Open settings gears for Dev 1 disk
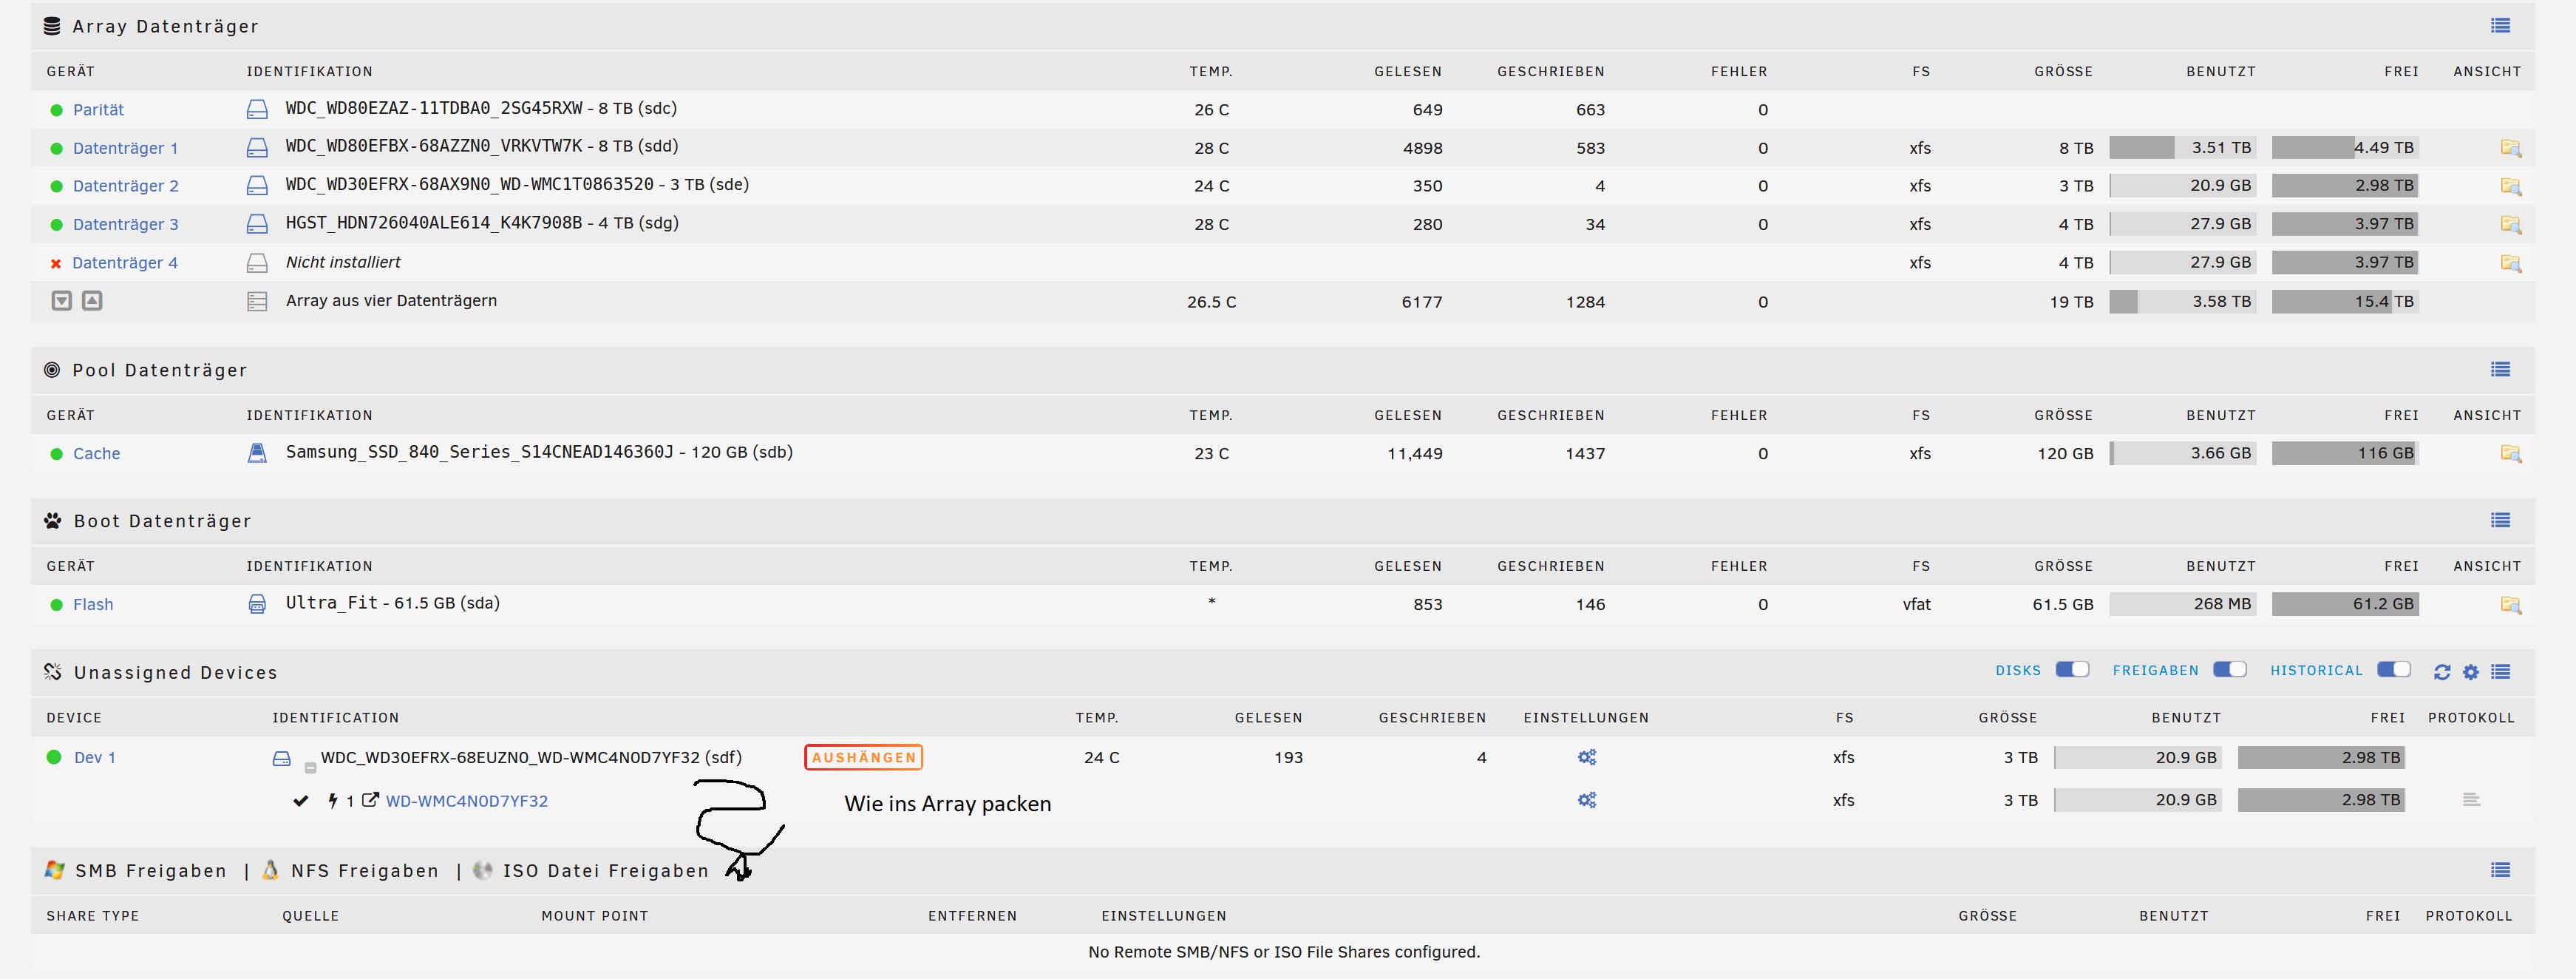The width and height of the screenshot is (2576, 979). 1587,758
